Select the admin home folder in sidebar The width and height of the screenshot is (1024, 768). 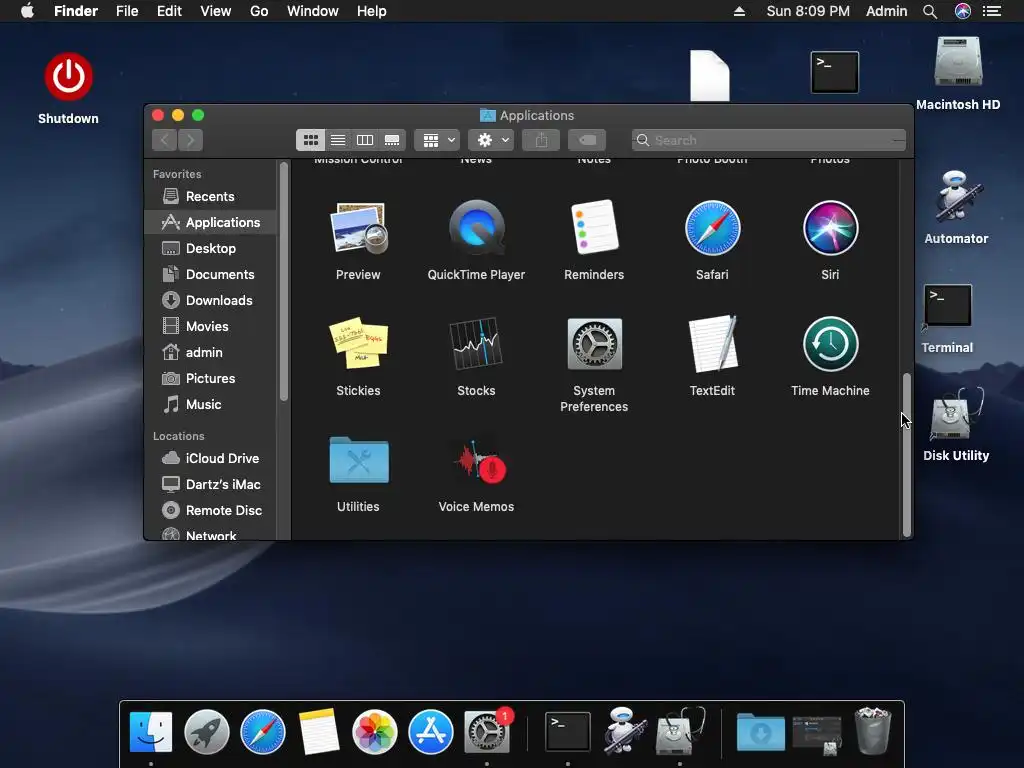pos(210,353)
